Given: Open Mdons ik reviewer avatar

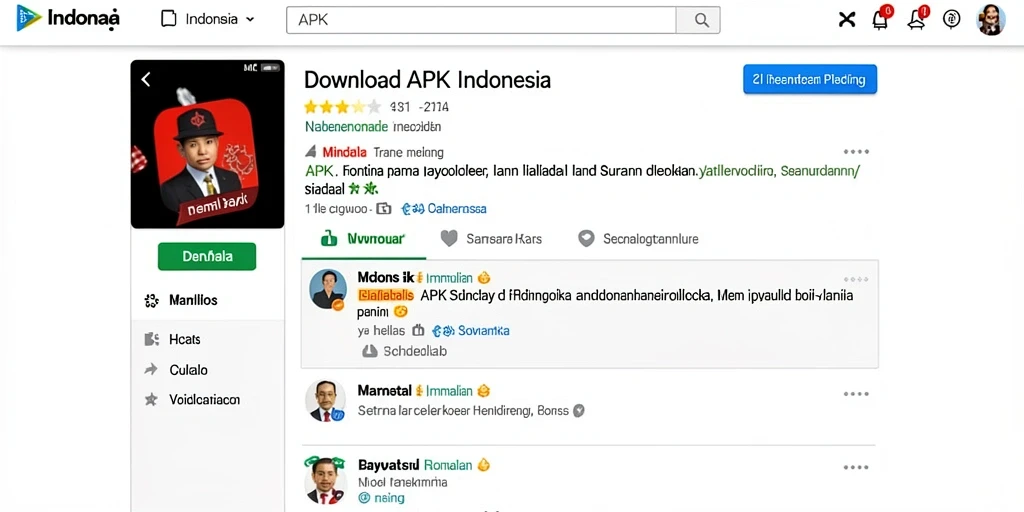Looking at the screenshot, I should 327,289.
